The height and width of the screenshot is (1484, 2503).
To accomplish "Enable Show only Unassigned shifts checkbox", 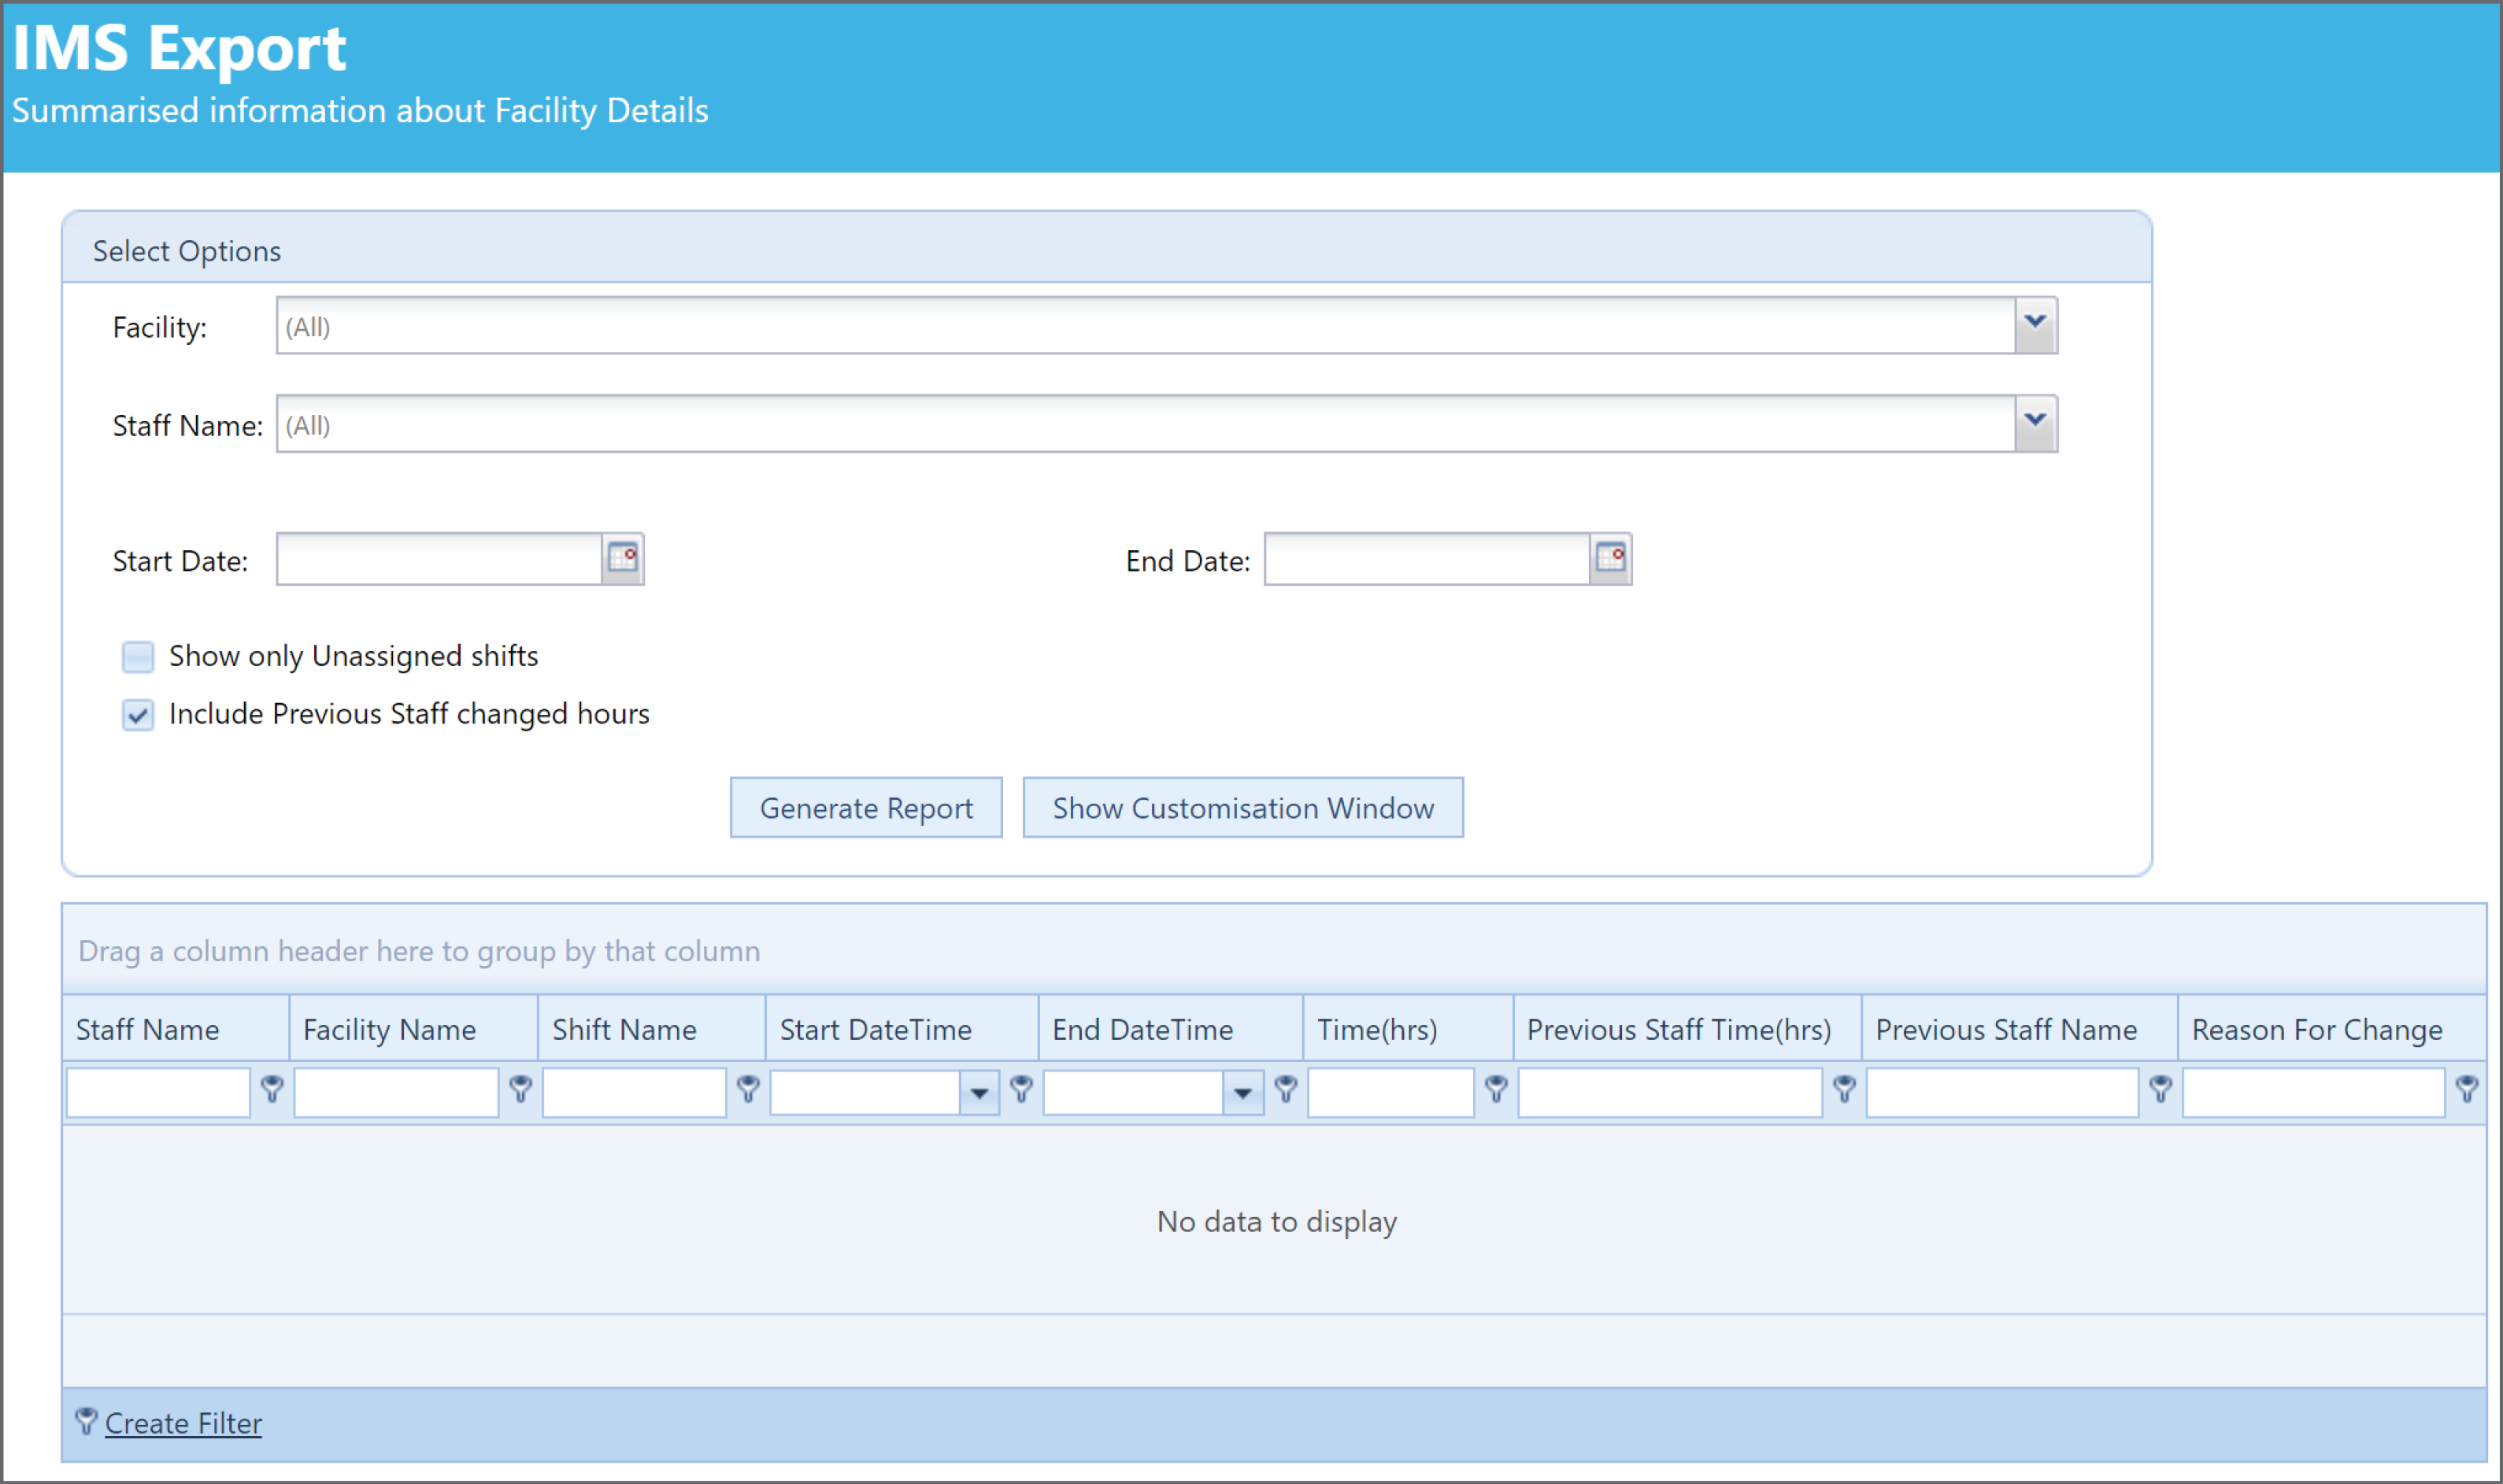I will coord(138,657).
